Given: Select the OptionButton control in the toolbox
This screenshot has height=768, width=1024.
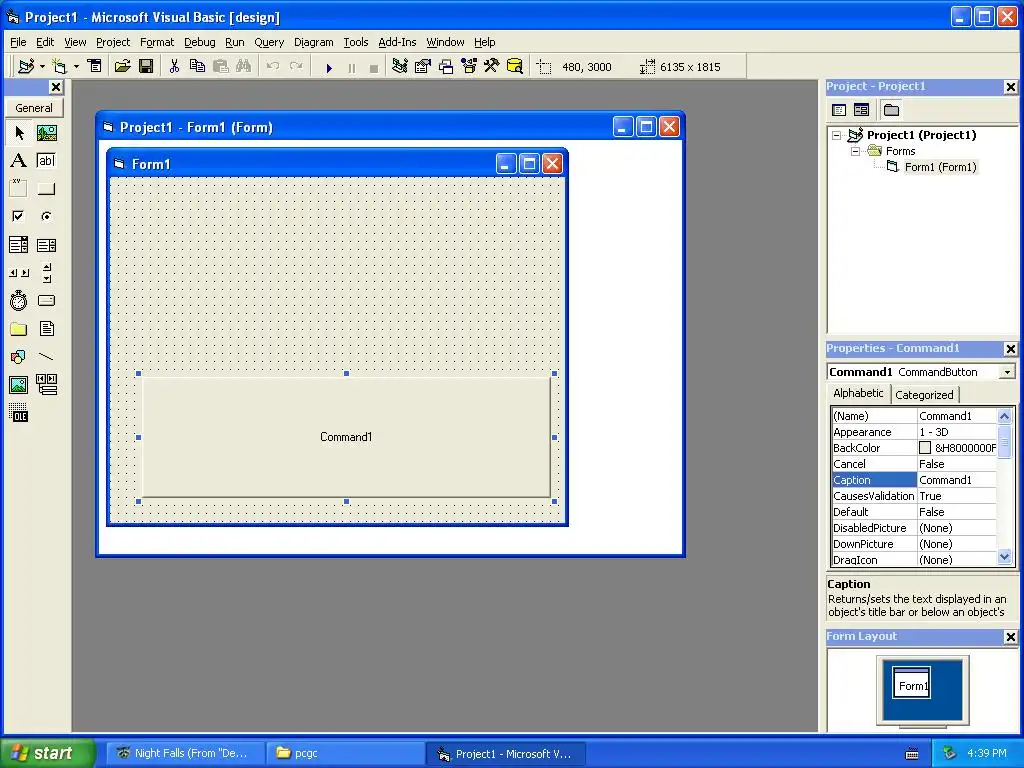Looking at the screenshot, I should 46,216.
